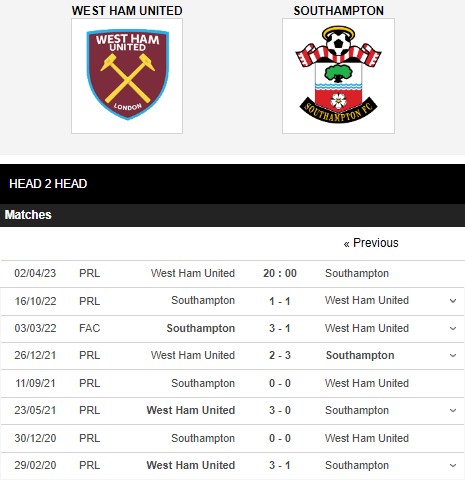
Task: Expand the 16/10/22 match details chevron
Action: 453,301
